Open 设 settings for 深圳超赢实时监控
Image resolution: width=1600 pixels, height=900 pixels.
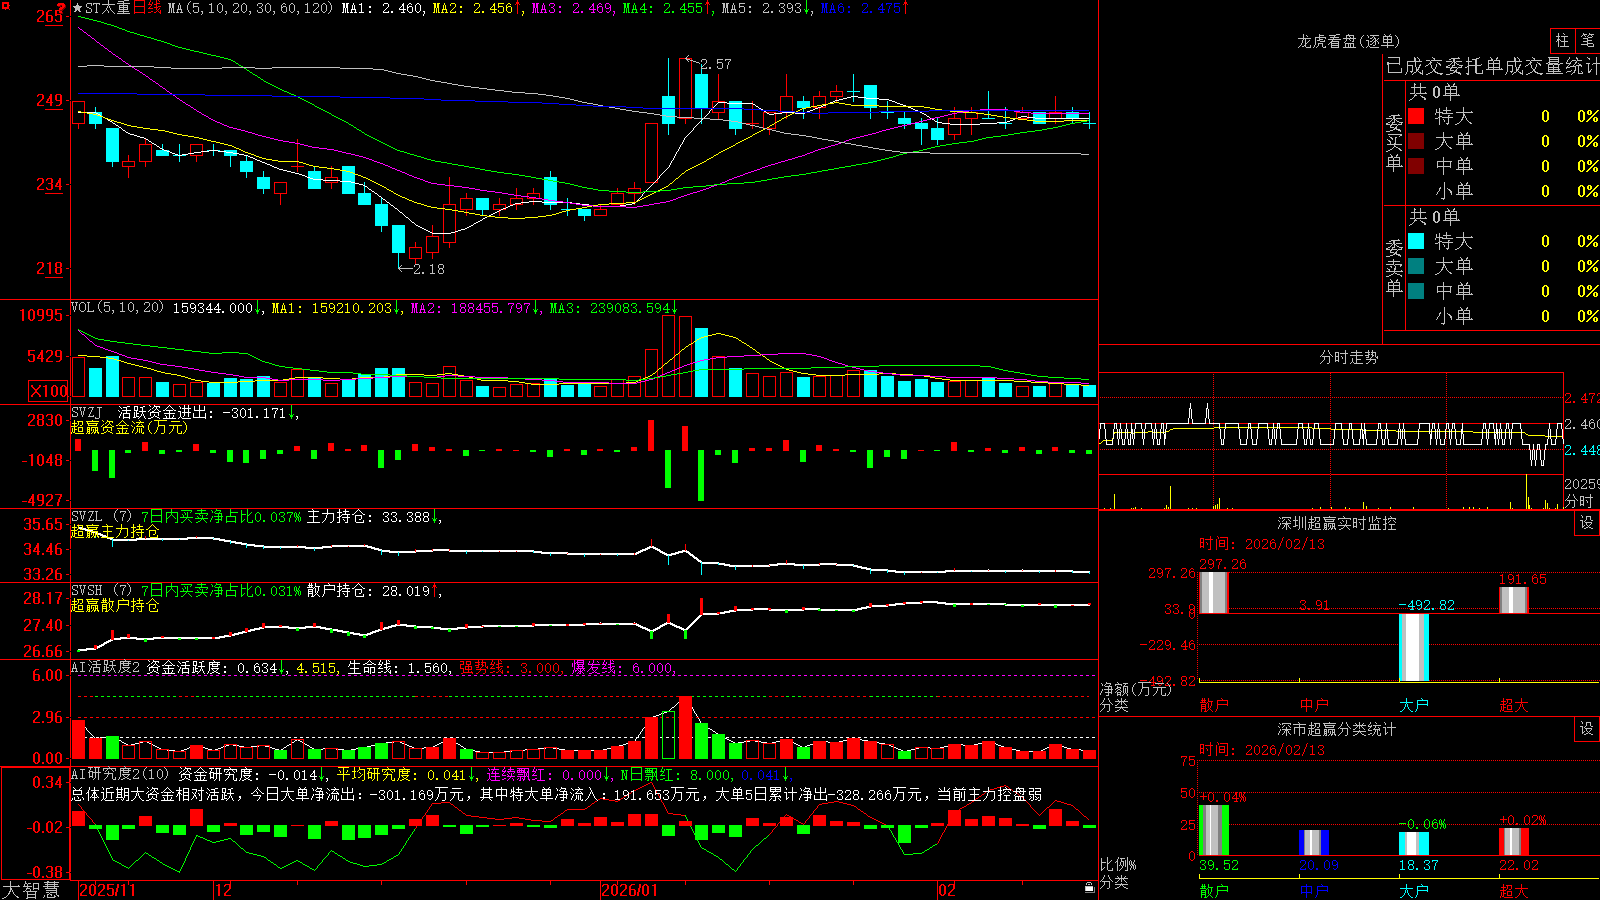click(x=1587, y=523)
